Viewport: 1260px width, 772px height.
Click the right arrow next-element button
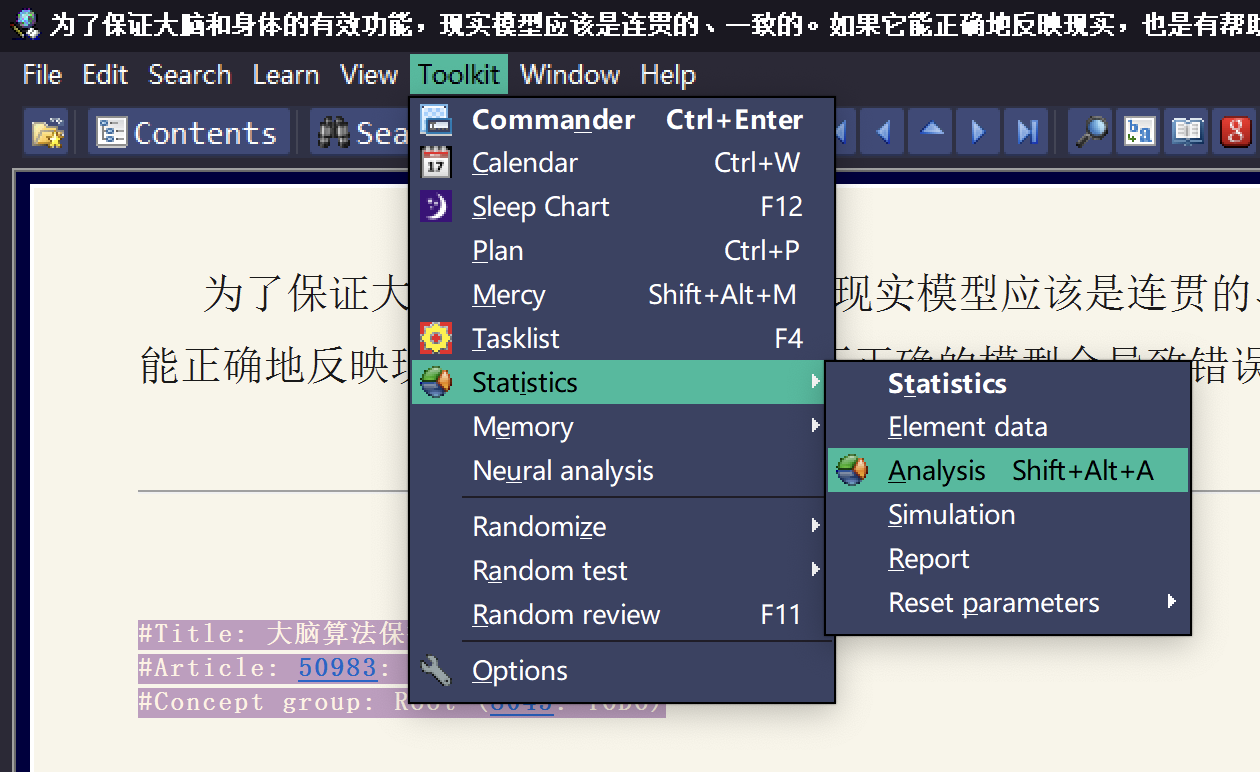point(978,132)
